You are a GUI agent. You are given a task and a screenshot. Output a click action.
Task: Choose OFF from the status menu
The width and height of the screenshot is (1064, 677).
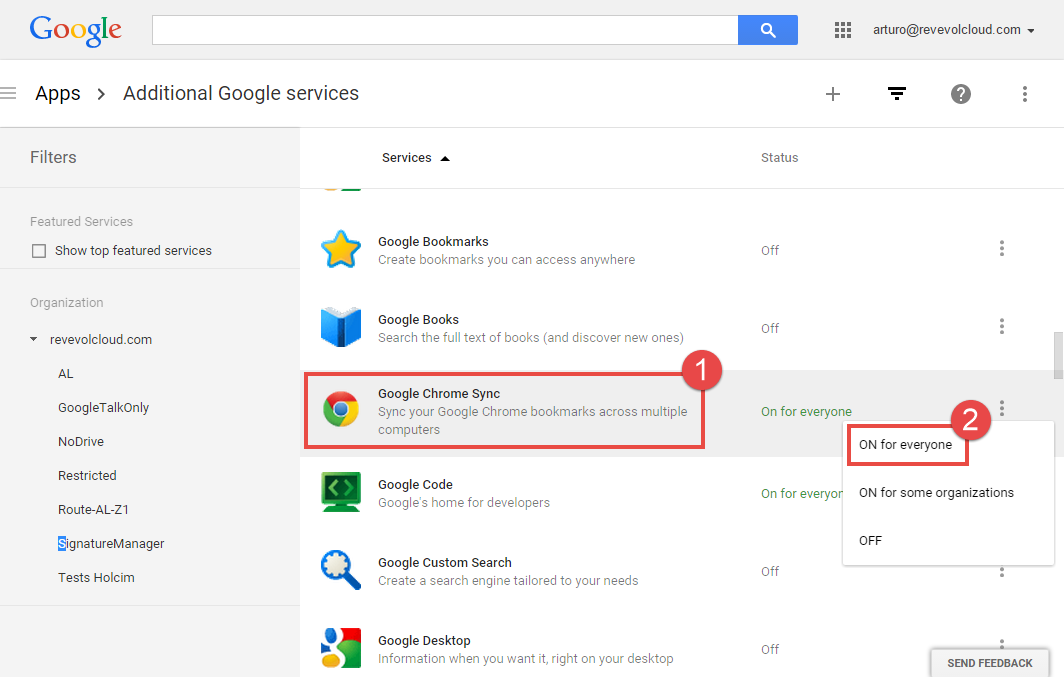(871, 541)
